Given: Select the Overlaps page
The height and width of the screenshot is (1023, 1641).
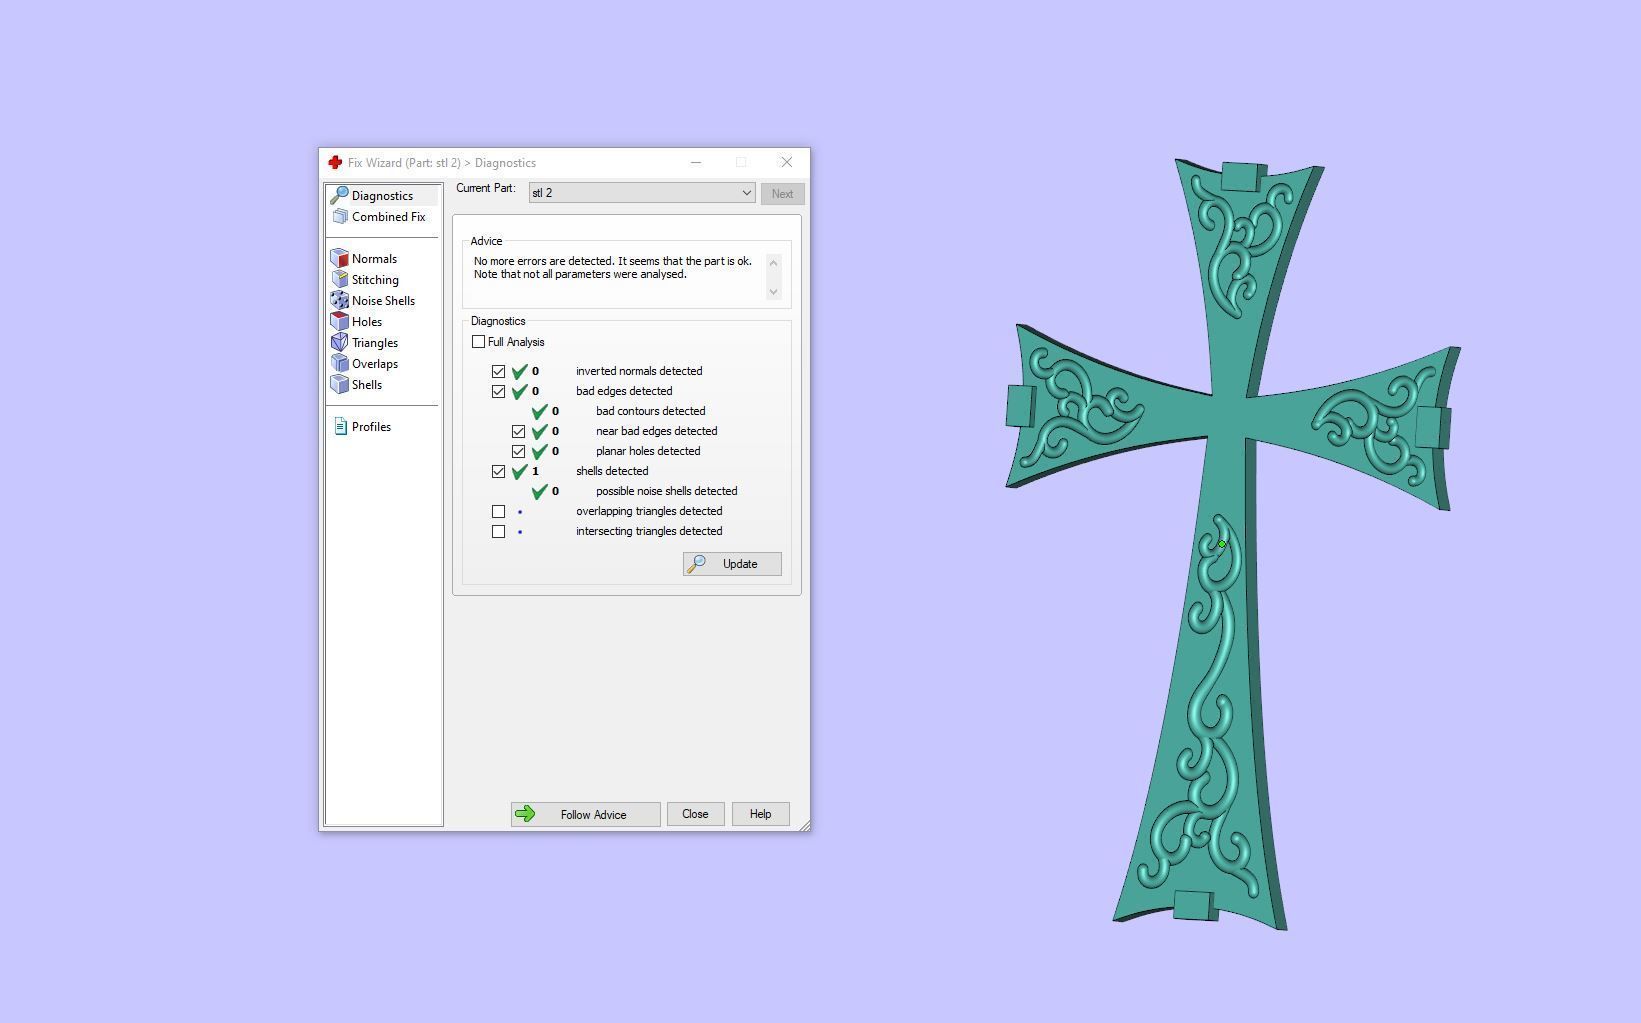Looking at the screenshot, I should pyautogui.click(x=375, y=363).
